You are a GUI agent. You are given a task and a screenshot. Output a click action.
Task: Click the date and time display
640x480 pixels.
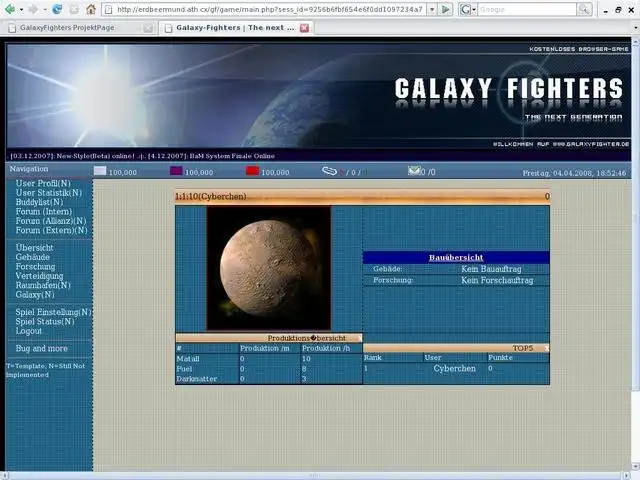click(x=574, y=173)
